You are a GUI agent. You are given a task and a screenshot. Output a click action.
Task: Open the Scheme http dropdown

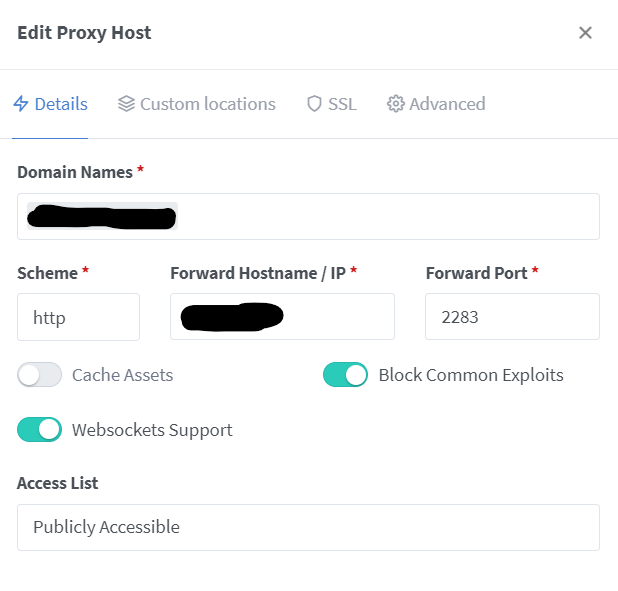coord(78,317)
